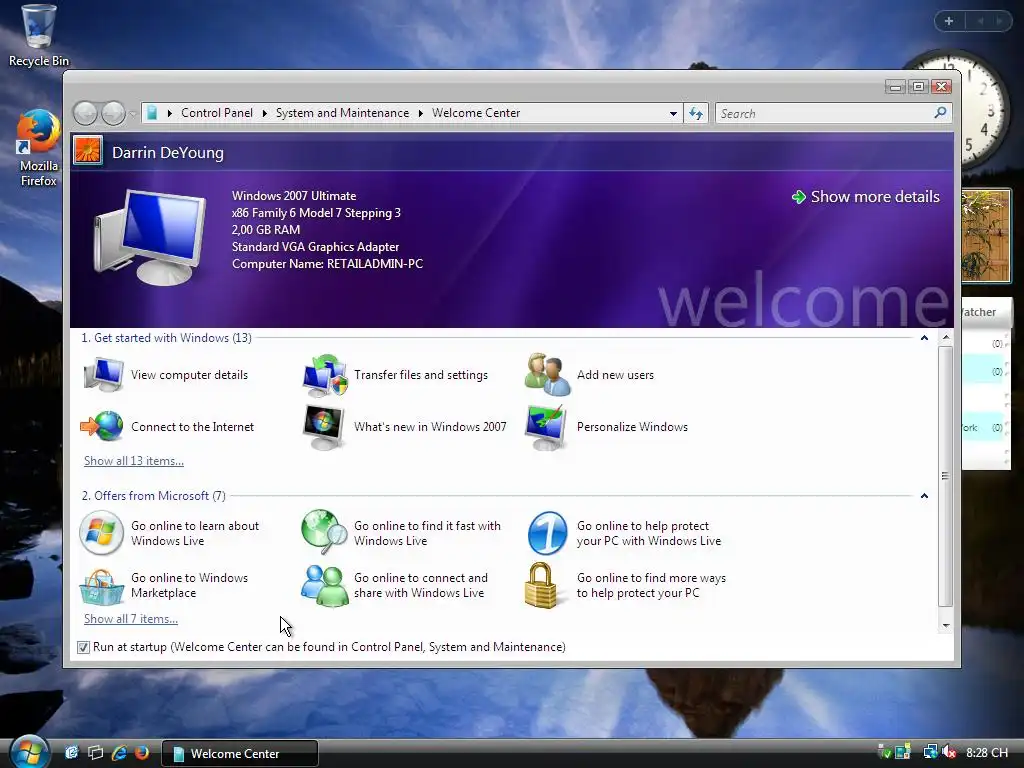Click the Add new users icon

(548, 374)
